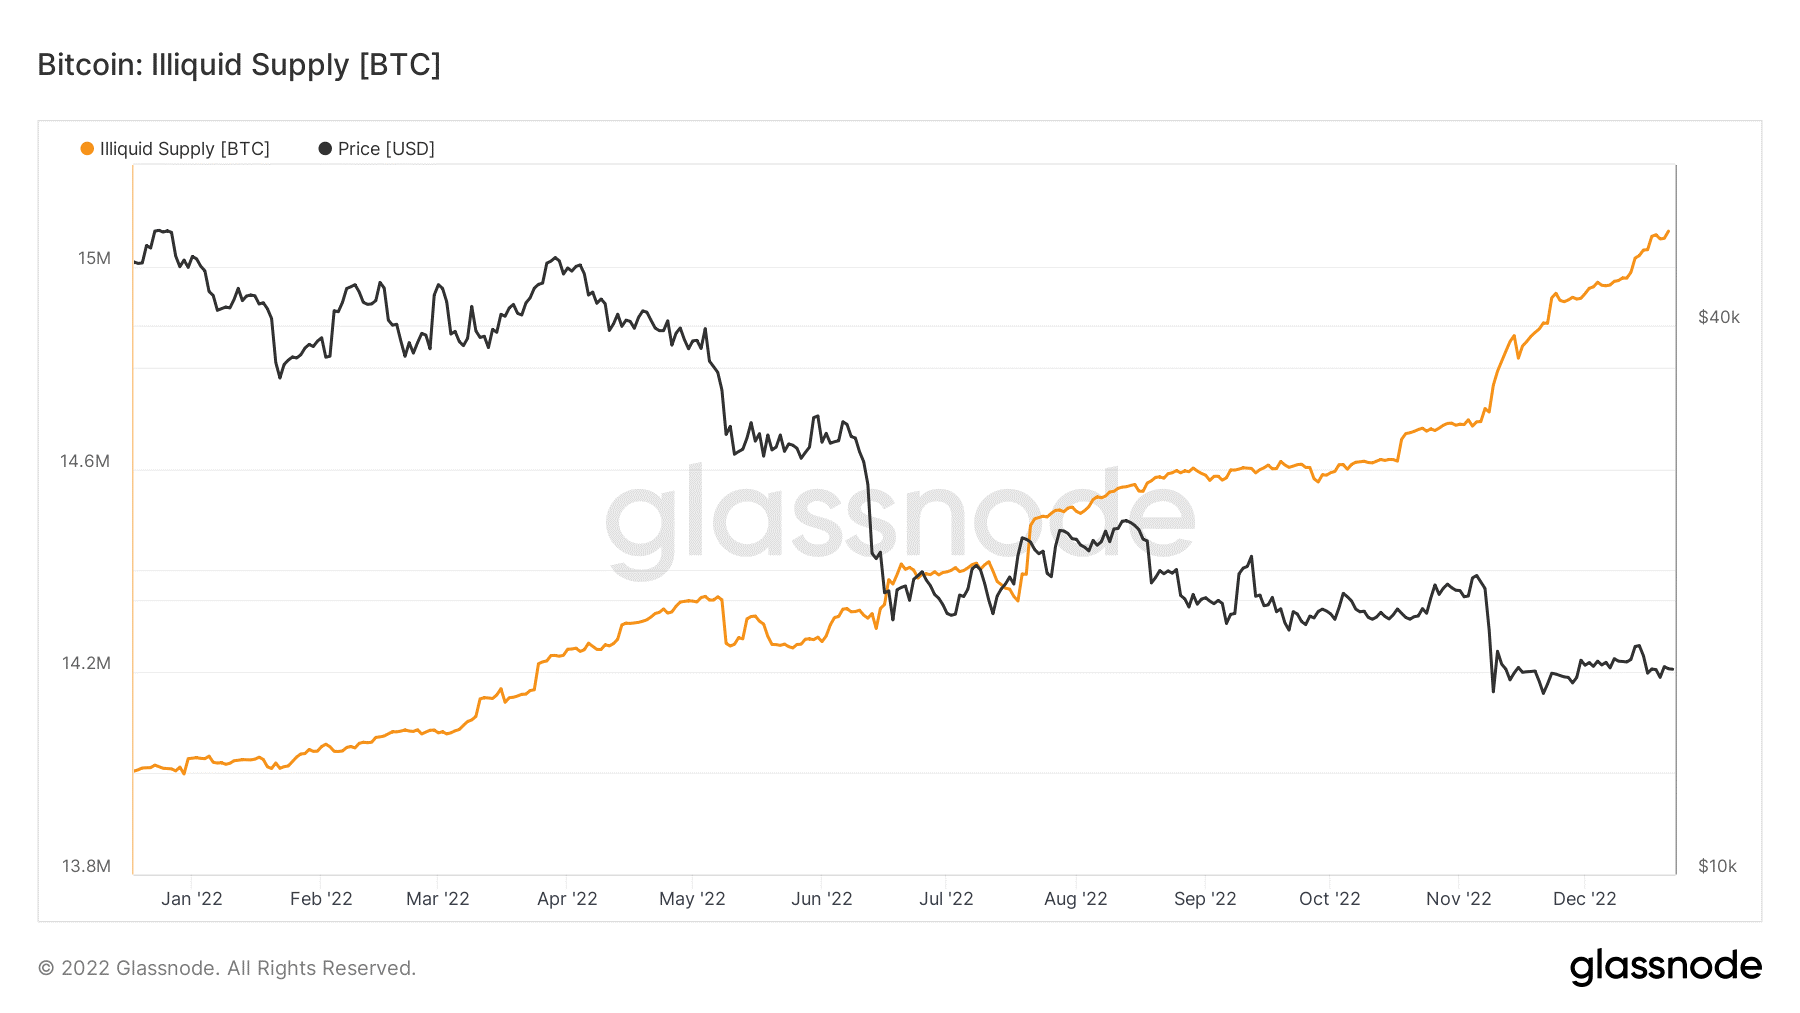This screenshot has width=1800, height=1013.
Task: Select the $10k right axis value
Action: tap(1718, 866)
